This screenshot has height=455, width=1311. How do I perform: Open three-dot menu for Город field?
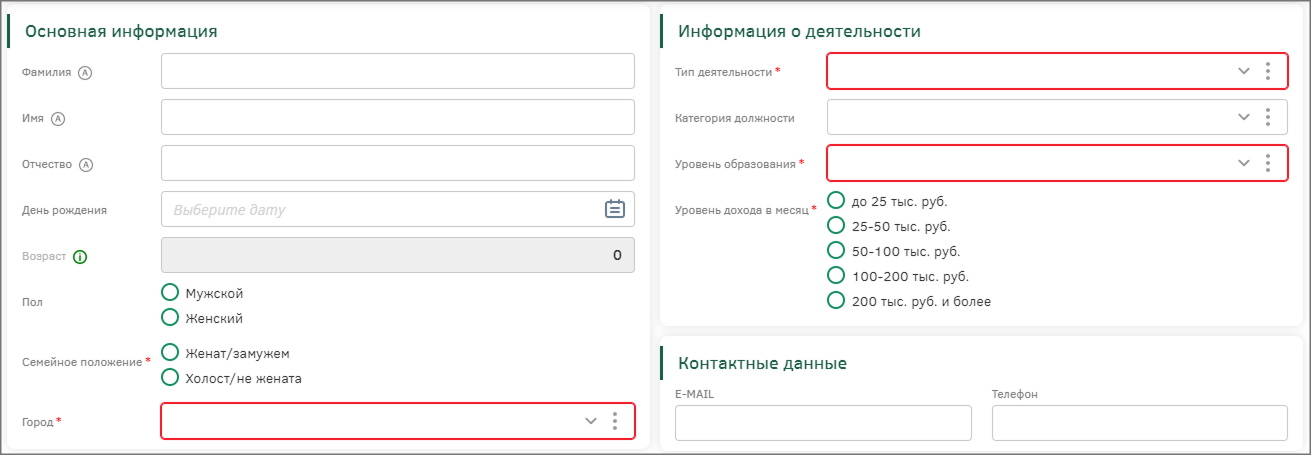pos(614,421)
